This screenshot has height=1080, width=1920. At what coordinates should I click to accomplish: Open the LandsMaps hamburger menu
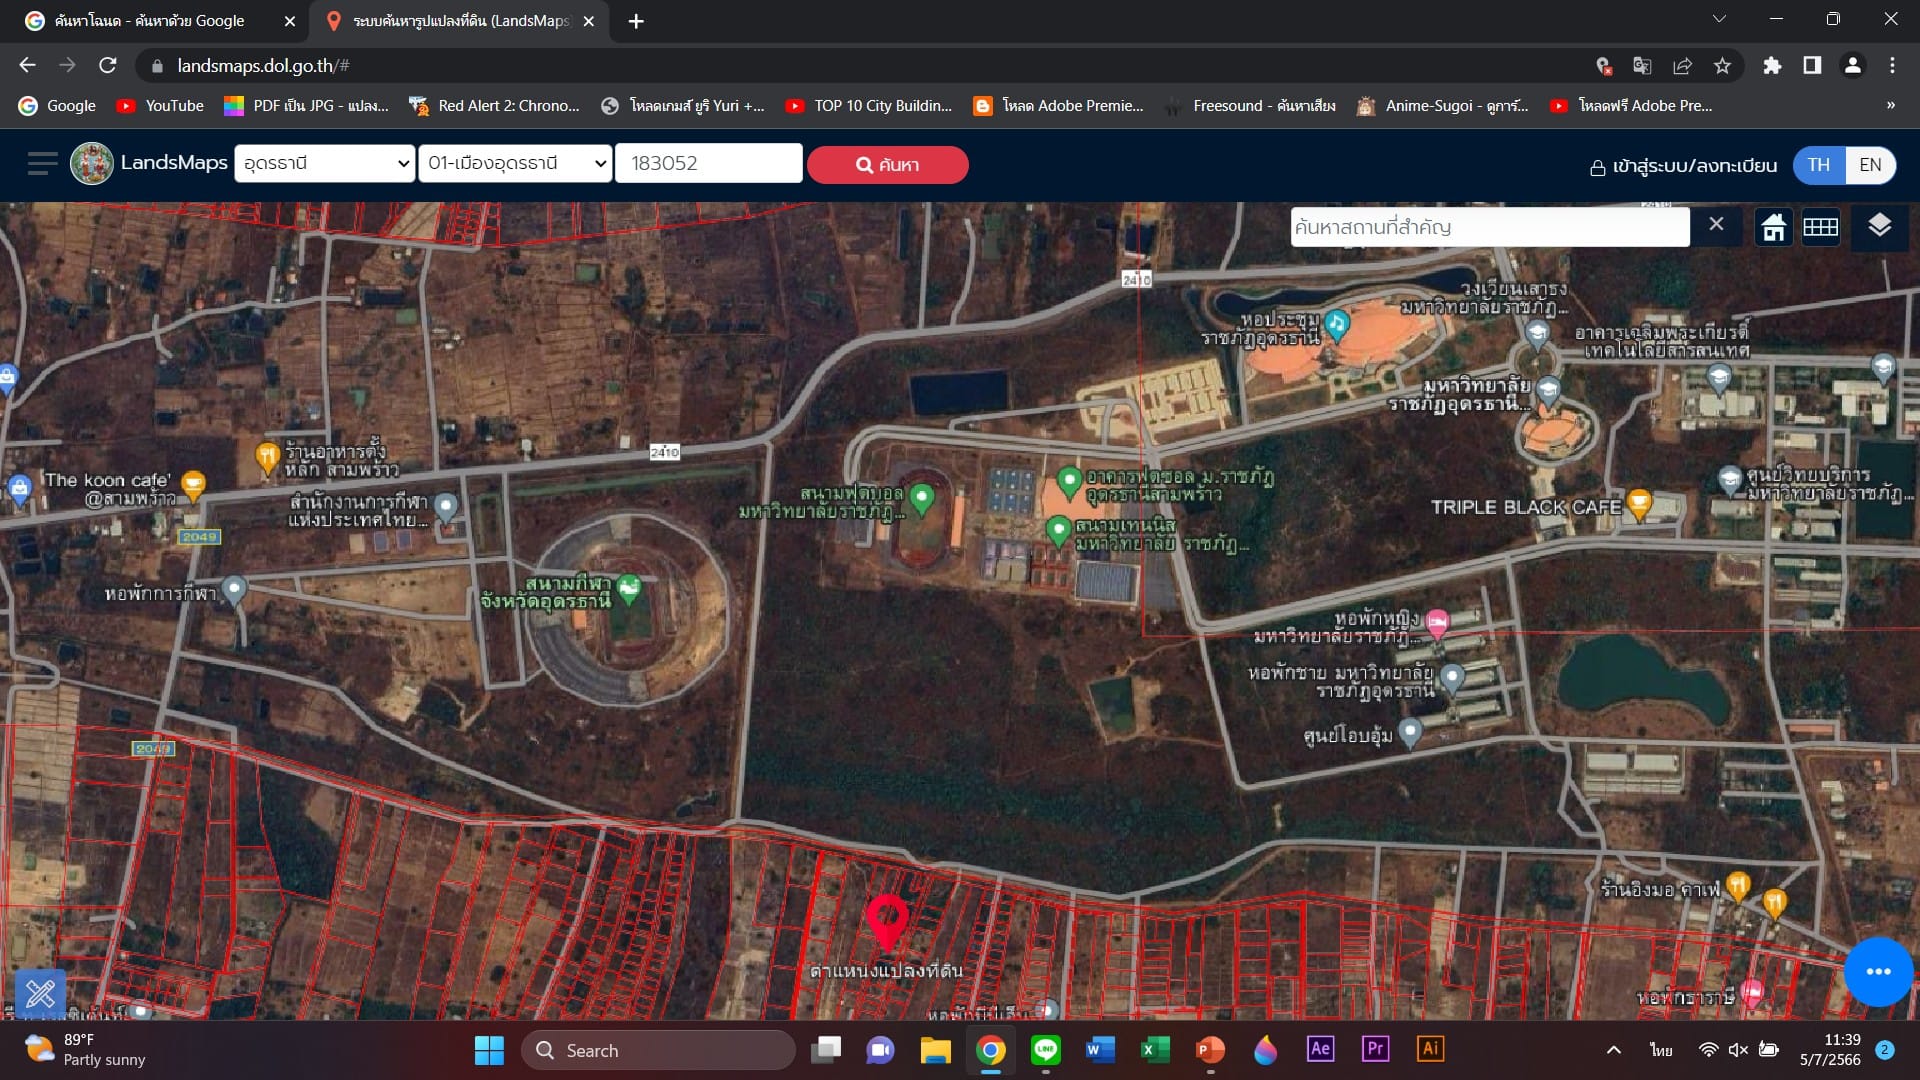(42, 164)
